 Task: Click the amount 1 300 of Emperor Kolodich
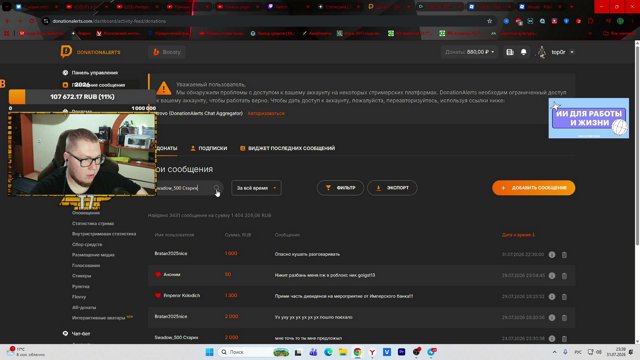click(x=231, y=295)
